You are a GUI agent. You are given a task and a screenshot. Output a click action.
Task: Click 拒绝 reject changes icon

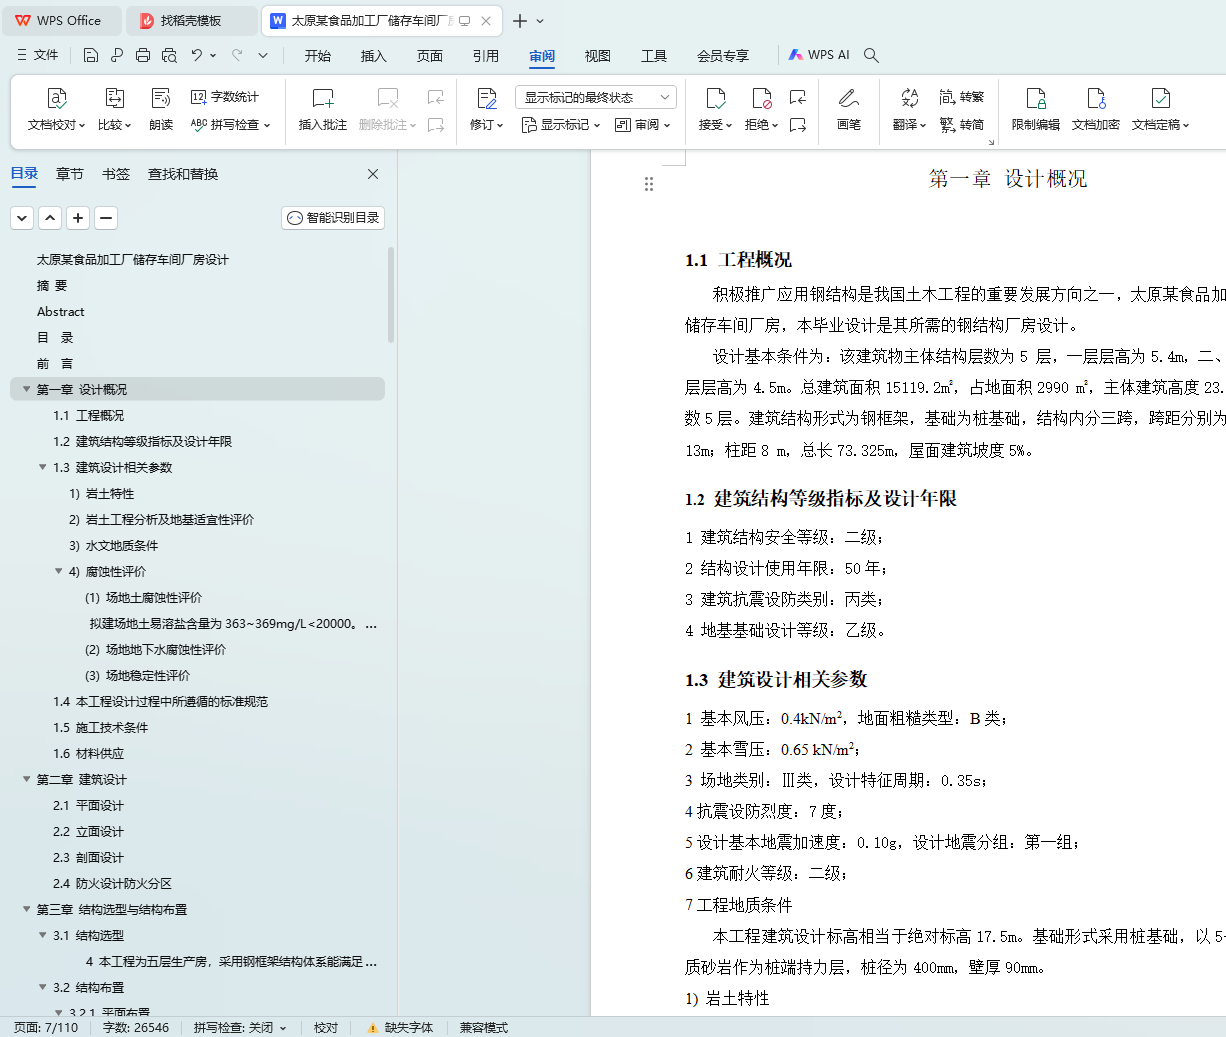coord(762,98)
